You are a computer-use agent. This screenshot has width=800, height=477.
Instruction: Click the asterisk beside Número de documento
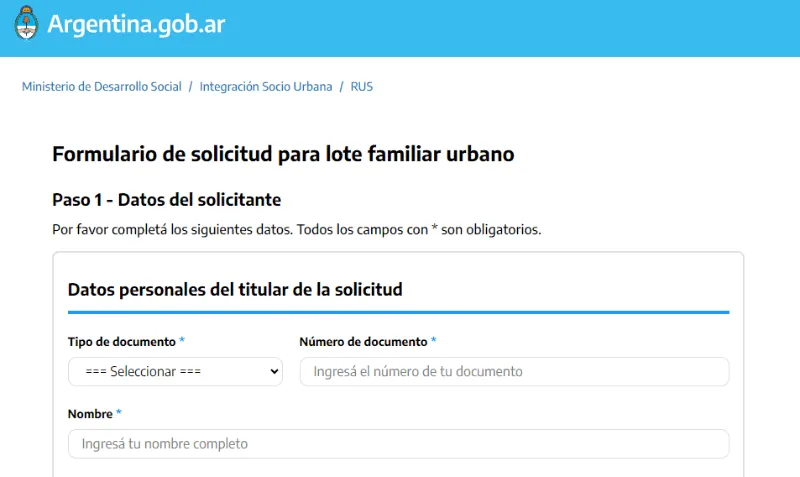(x=434, y=342)
